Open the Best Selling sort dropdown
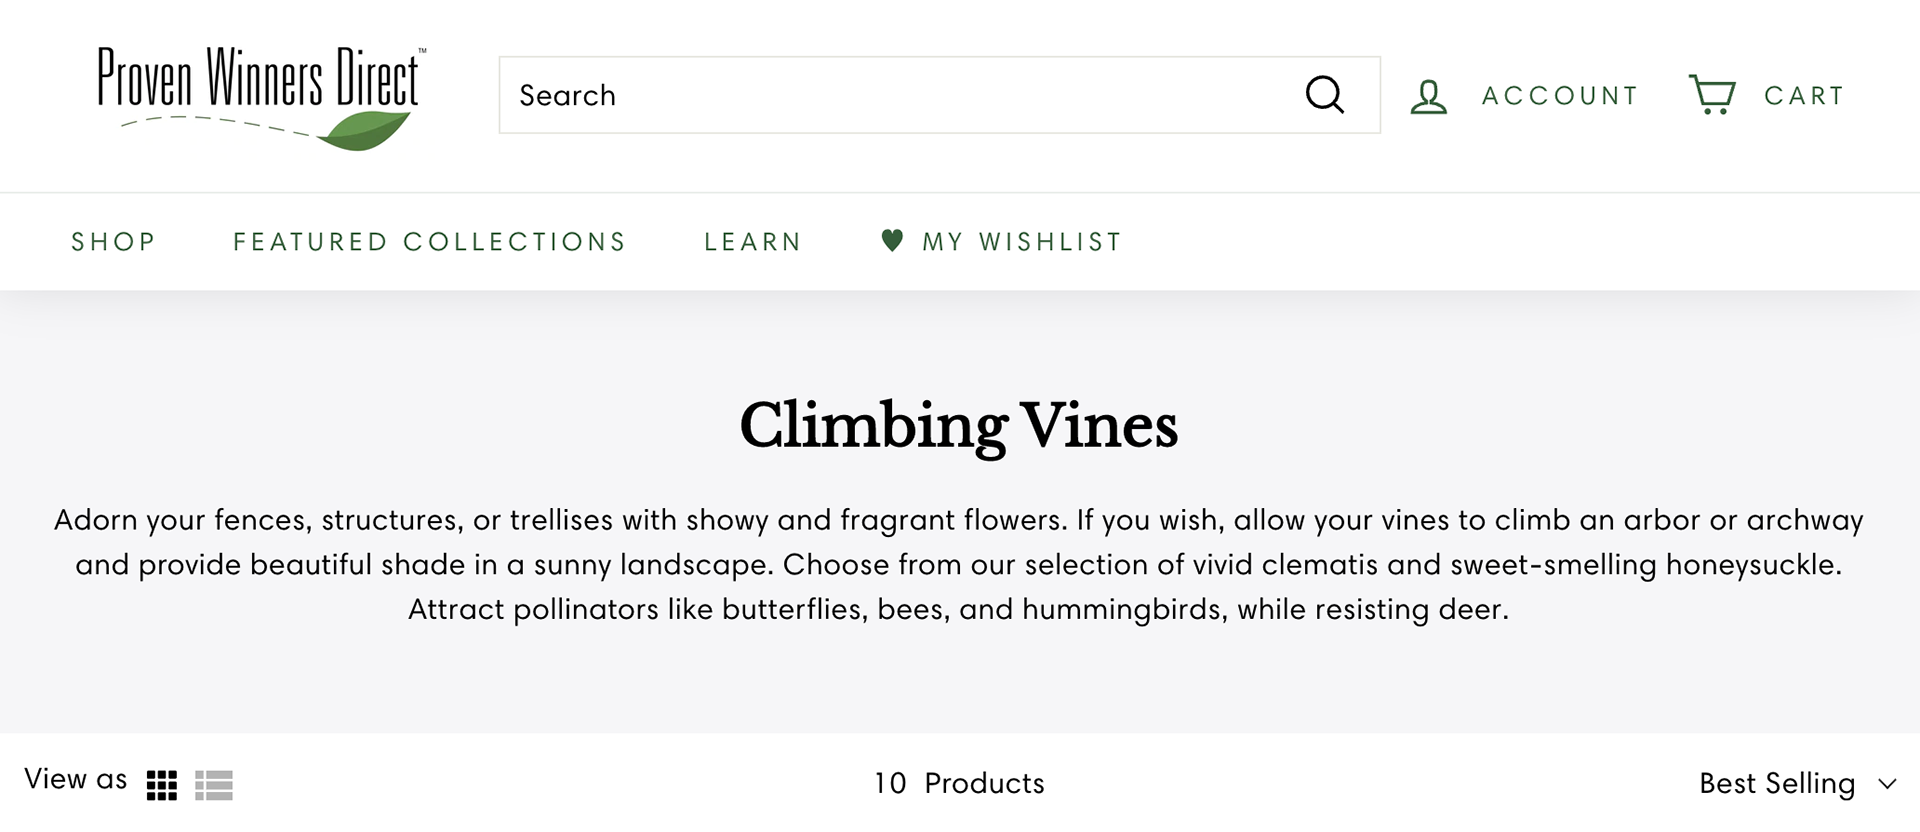This screenshot has height=832, width=1920. tap(1777, 783)
